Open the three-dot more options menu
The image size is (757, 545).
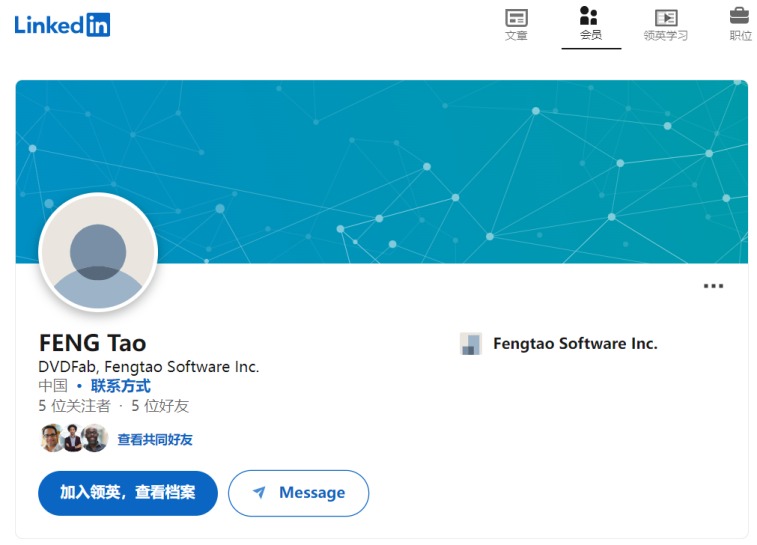tap(713, 286)
